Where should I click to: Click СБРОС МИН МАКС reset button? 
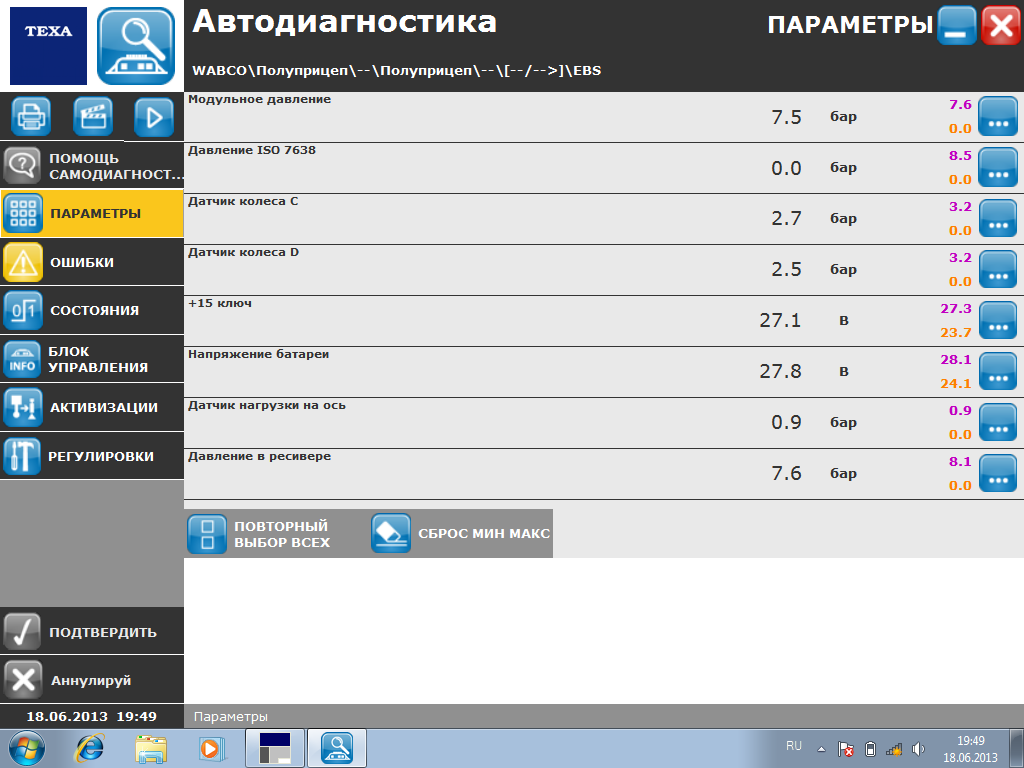click(461, 534)
